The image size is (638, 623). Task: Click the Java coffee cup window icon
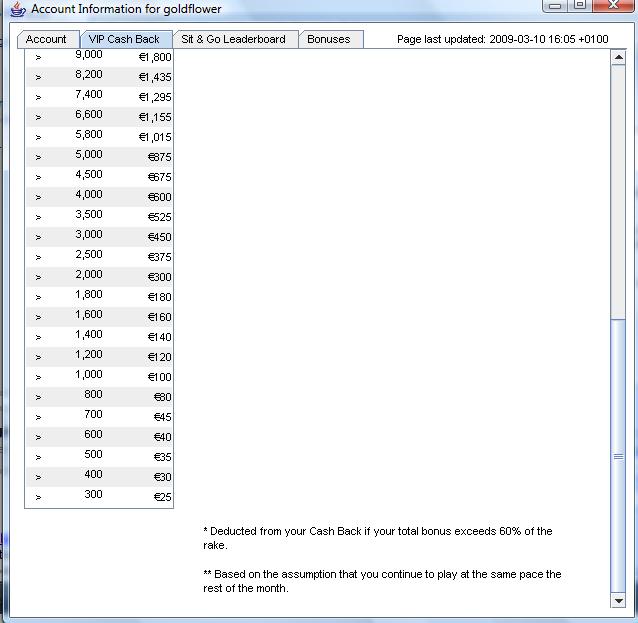[x=17, y=9]
